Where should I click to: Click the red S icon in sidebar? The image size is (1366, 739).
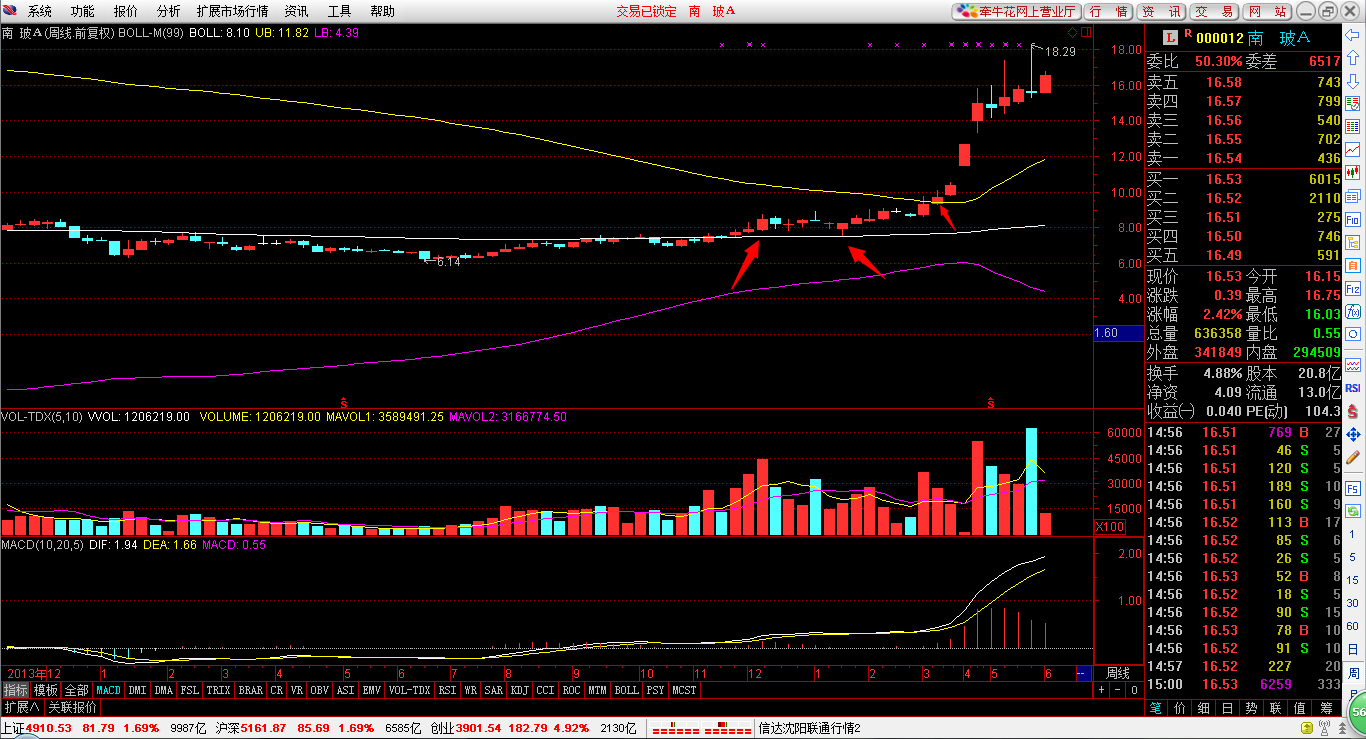[1353, 411]
